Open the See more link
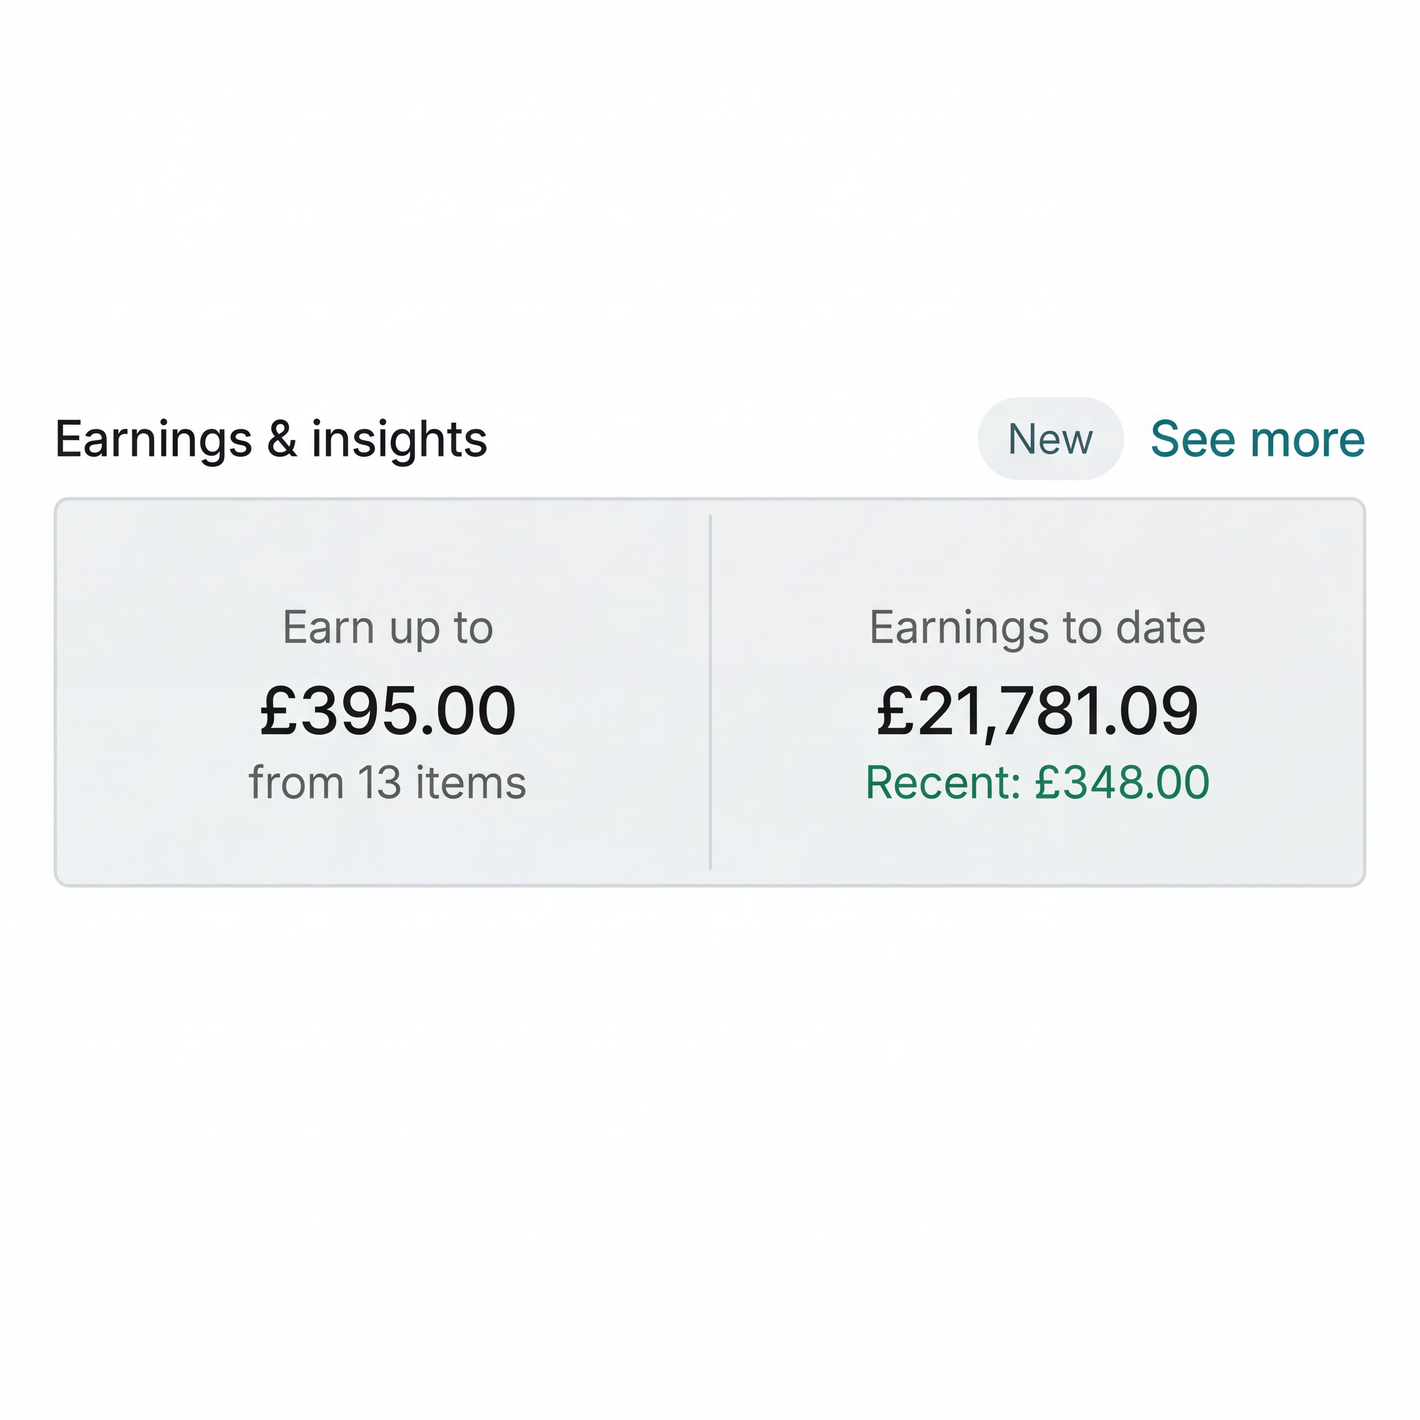The image size is (1420, 1420). 1257,439
